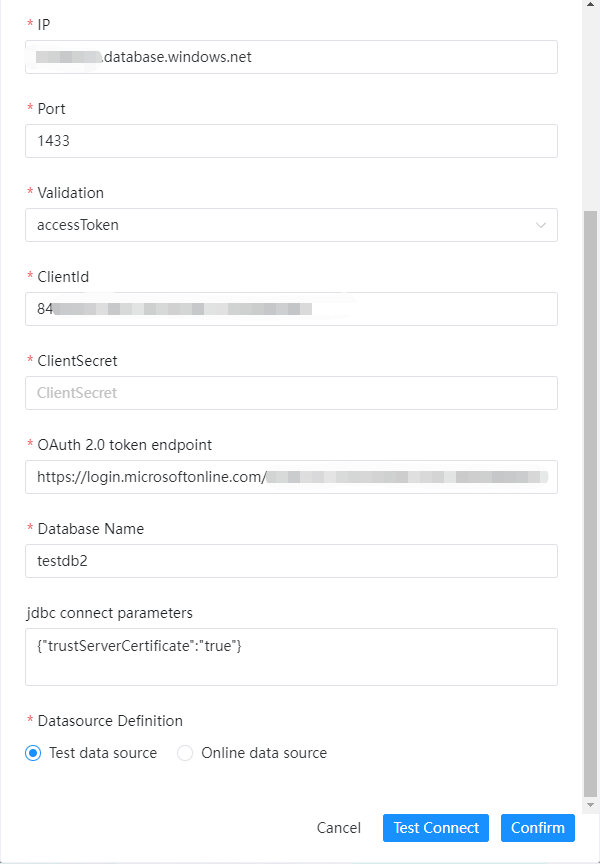Viewport: 600px width, 864px height.
Task: Select the Online data source radio button
Action: [185, 753]
